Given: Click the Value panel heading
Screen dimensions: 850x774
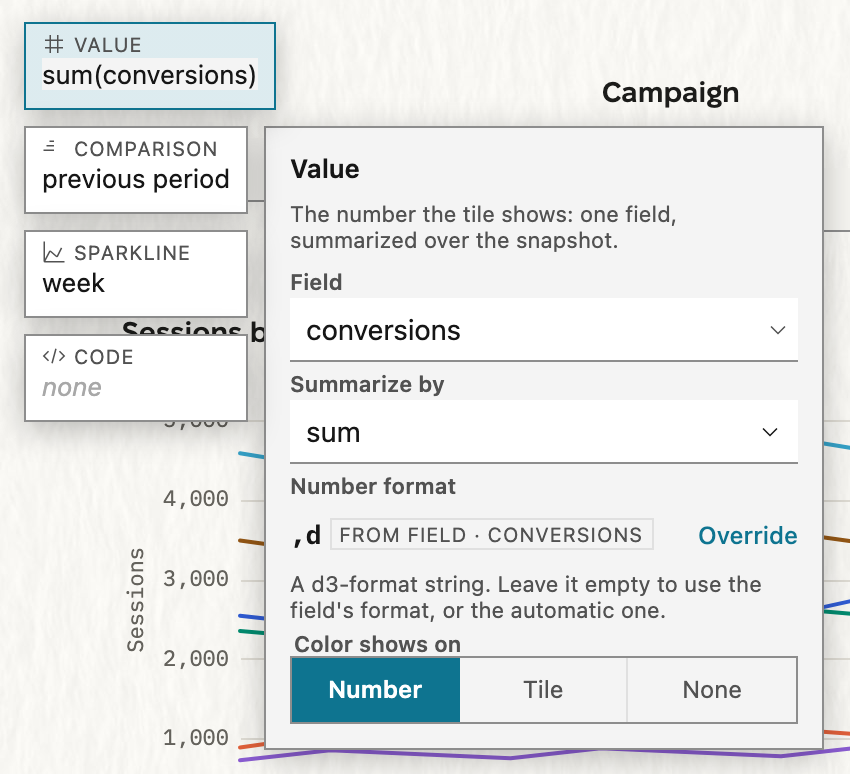Looking at the screenshot, I should (x=325, y=169).
